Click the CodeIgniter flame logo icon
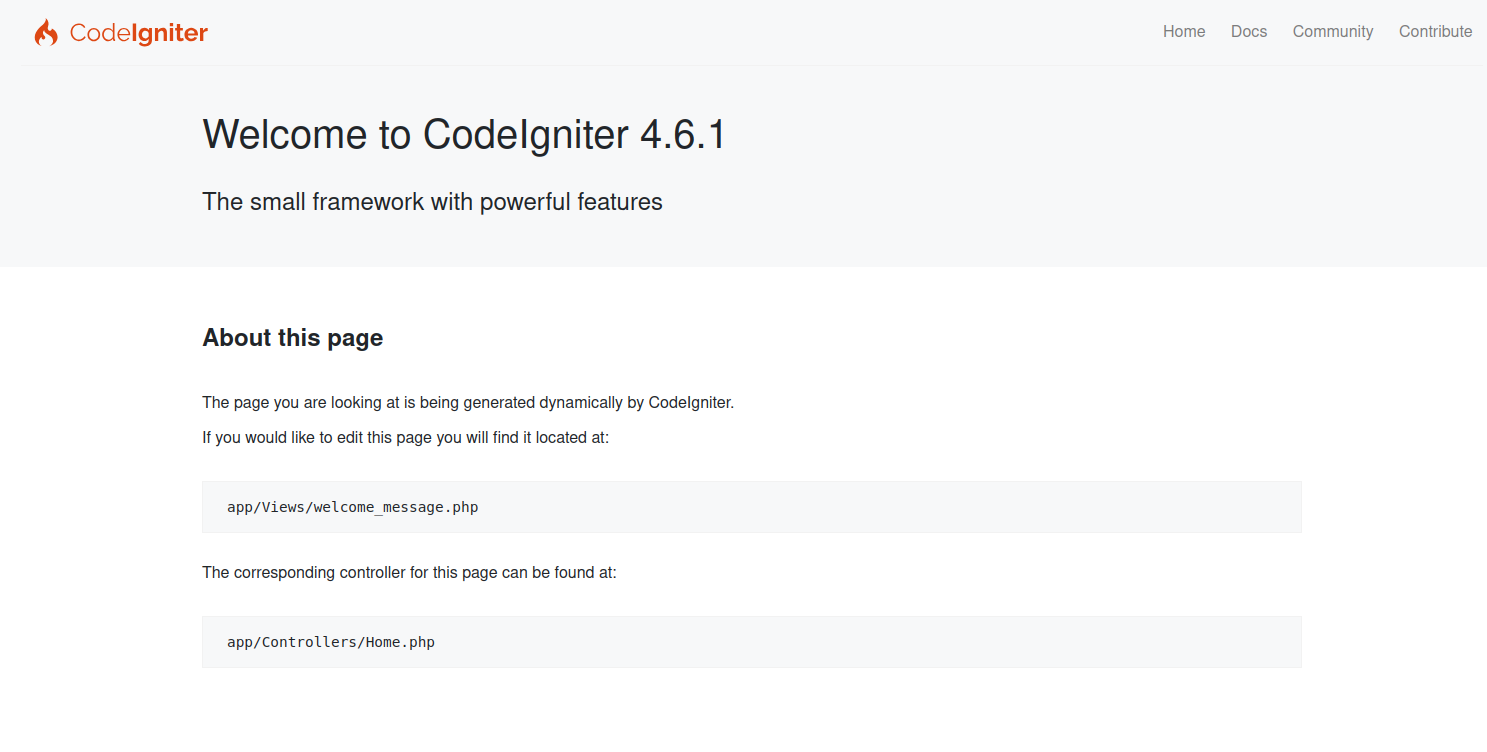 coord(46,33)
